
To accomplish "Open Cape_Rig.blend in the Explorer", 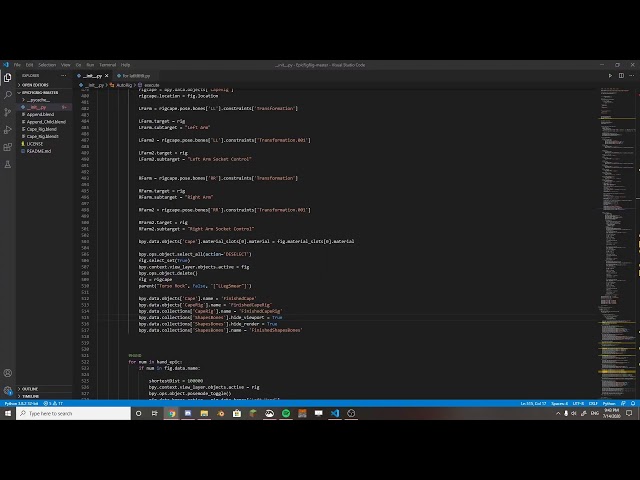I will pyautogui.click(x=44, y=129).
